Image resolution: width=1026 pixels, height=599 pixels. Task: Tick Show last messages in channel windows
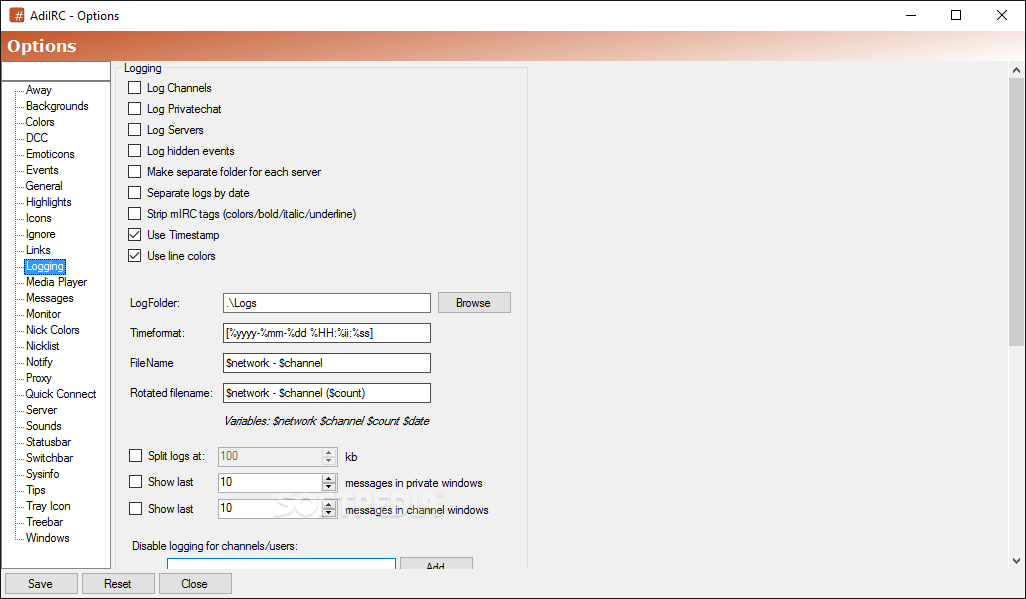point(135,509)
